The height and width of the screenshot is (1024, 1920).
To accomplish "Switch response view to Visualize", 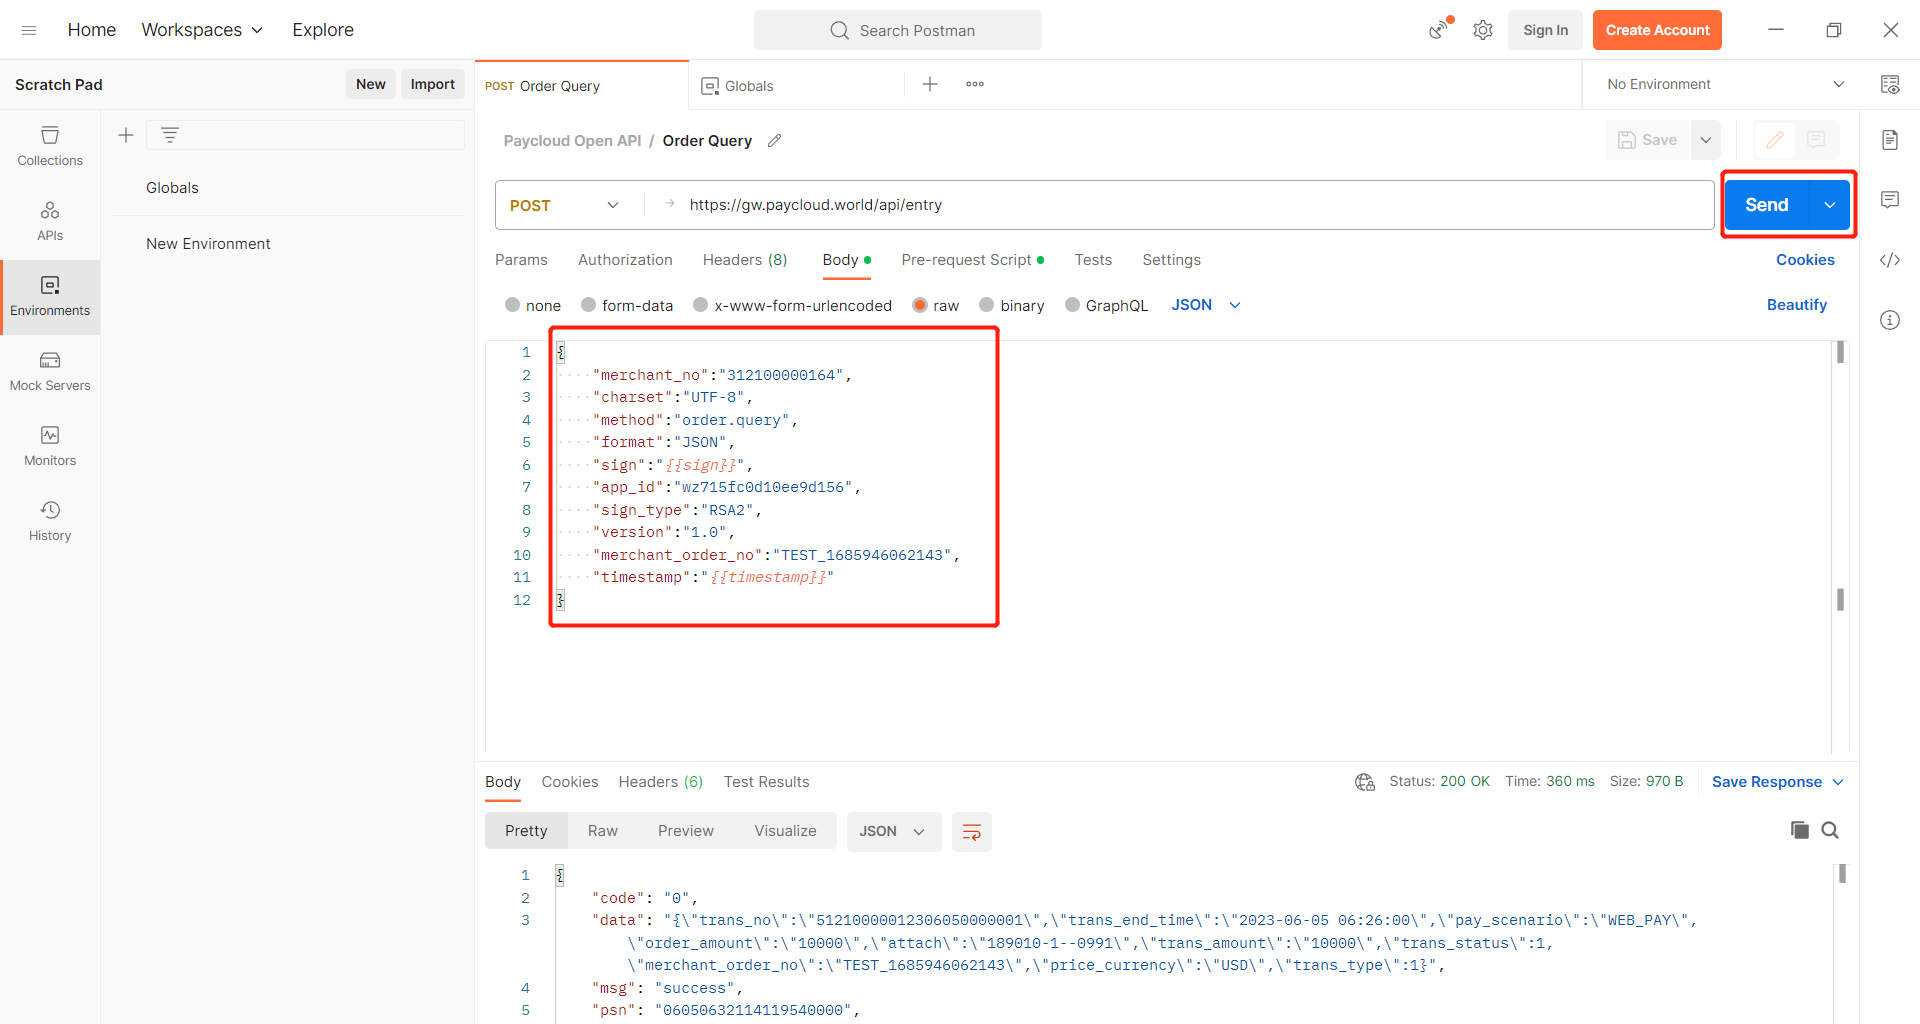I will coord(785,831).
